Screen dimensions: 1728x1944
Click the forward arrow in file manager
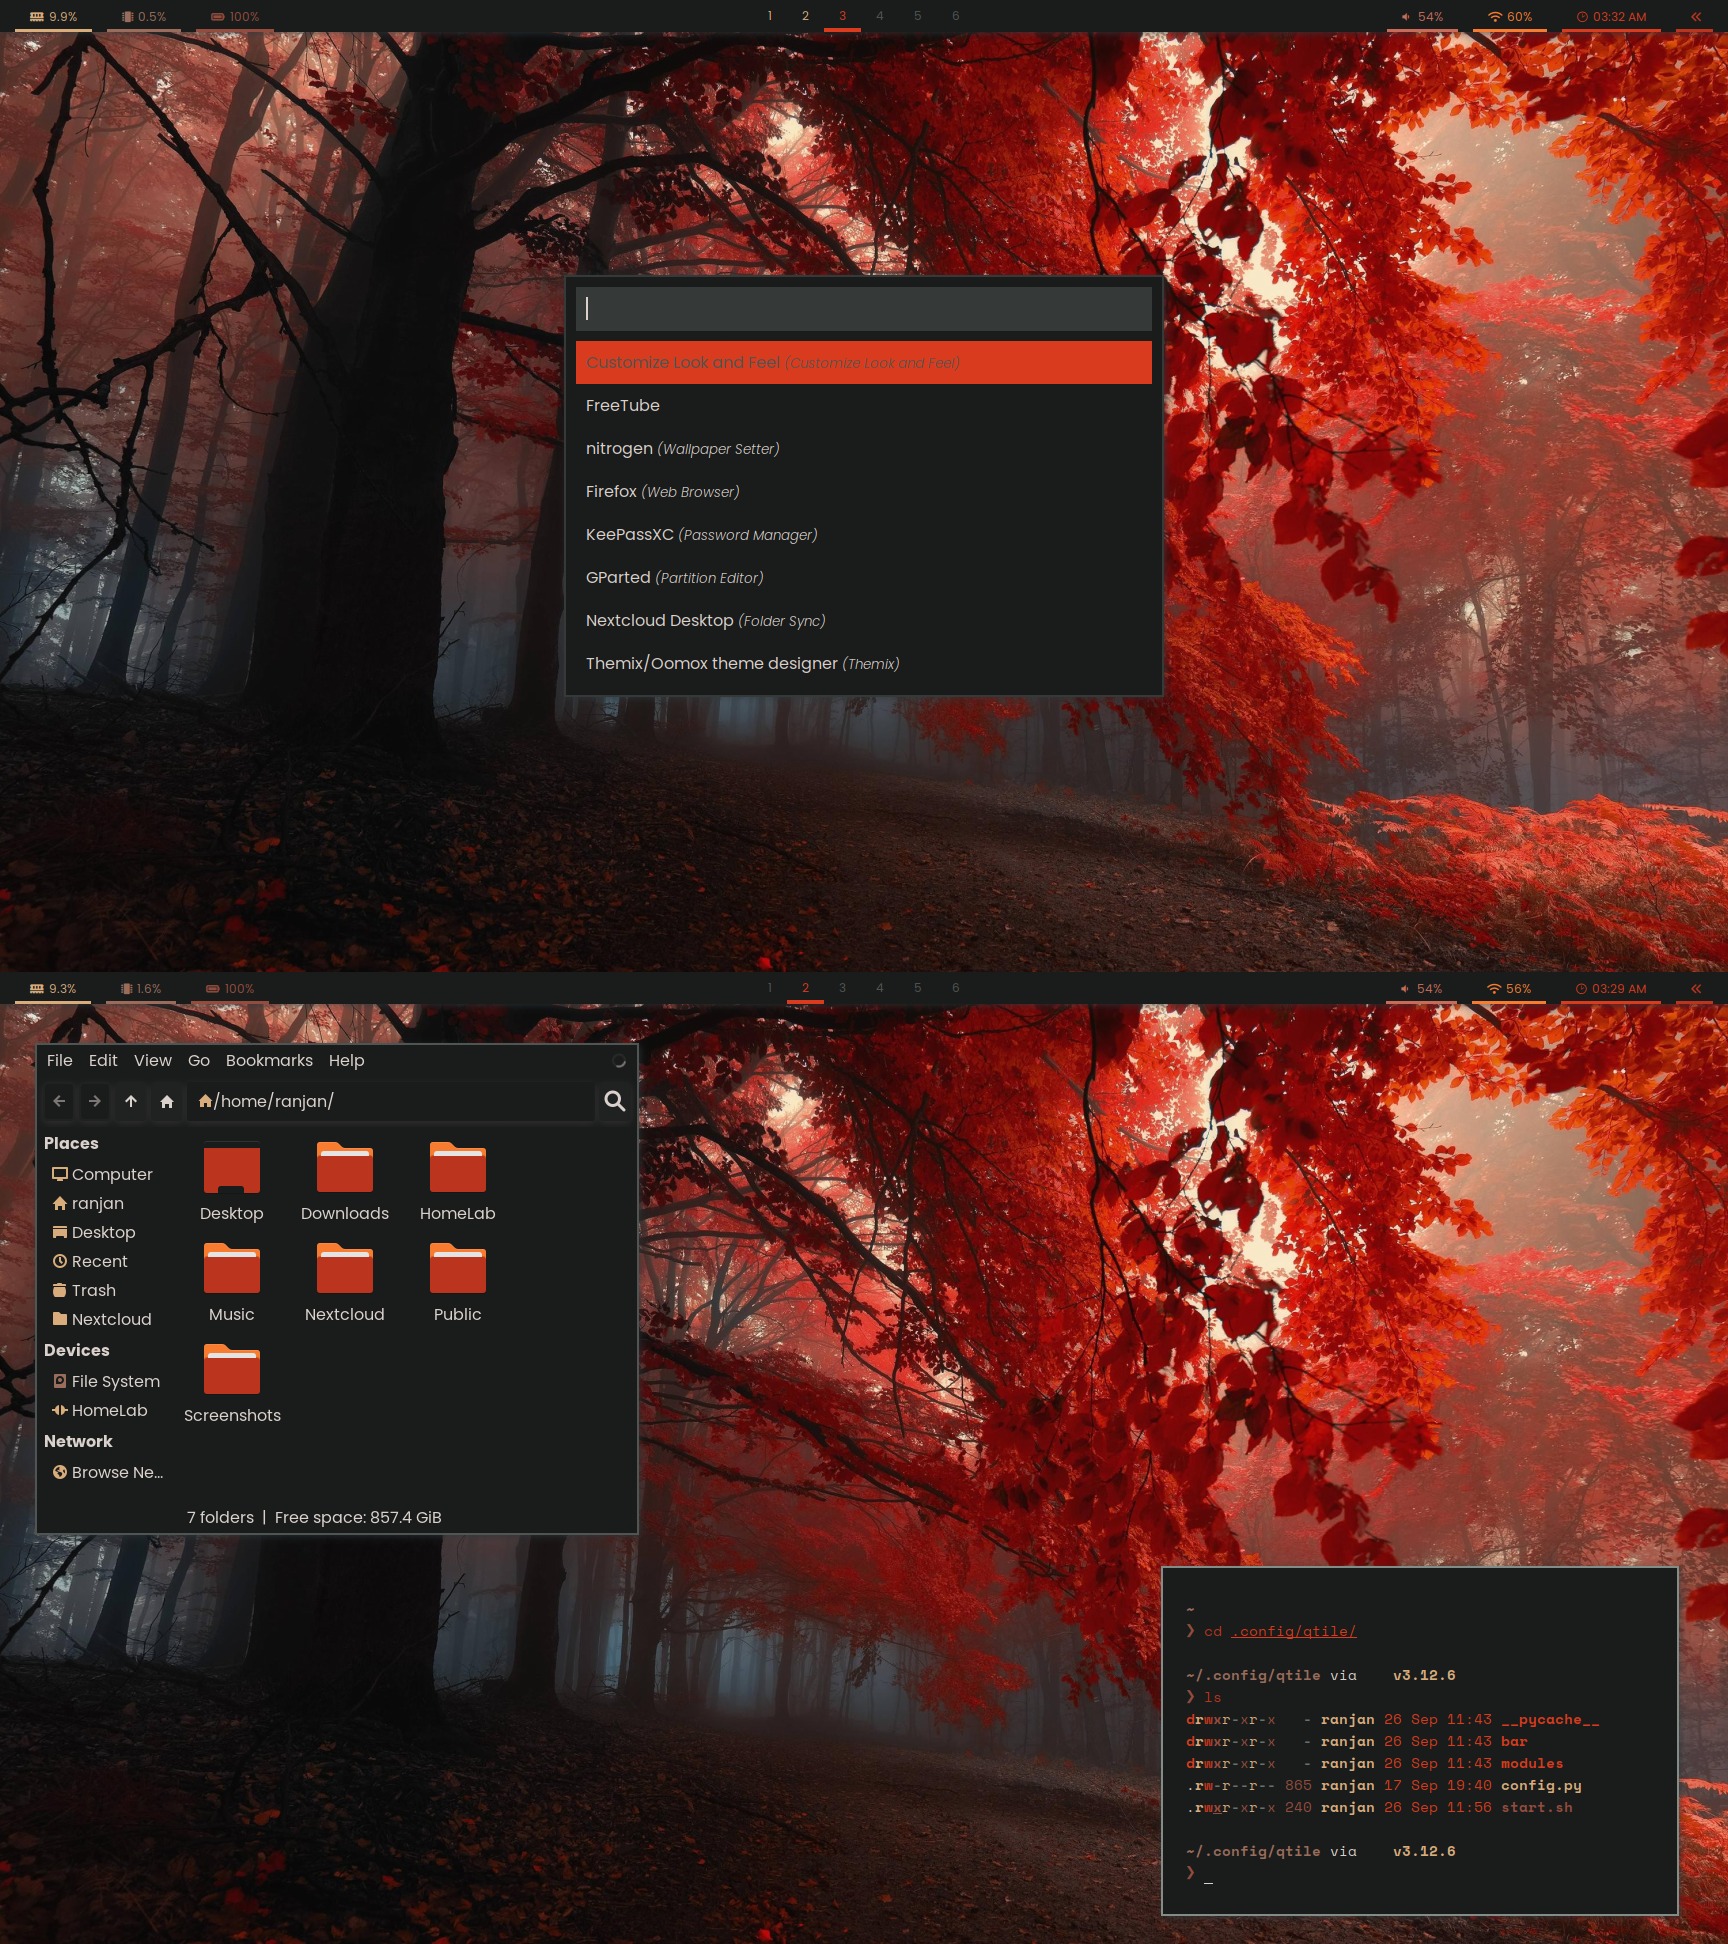coord(95,1101)
